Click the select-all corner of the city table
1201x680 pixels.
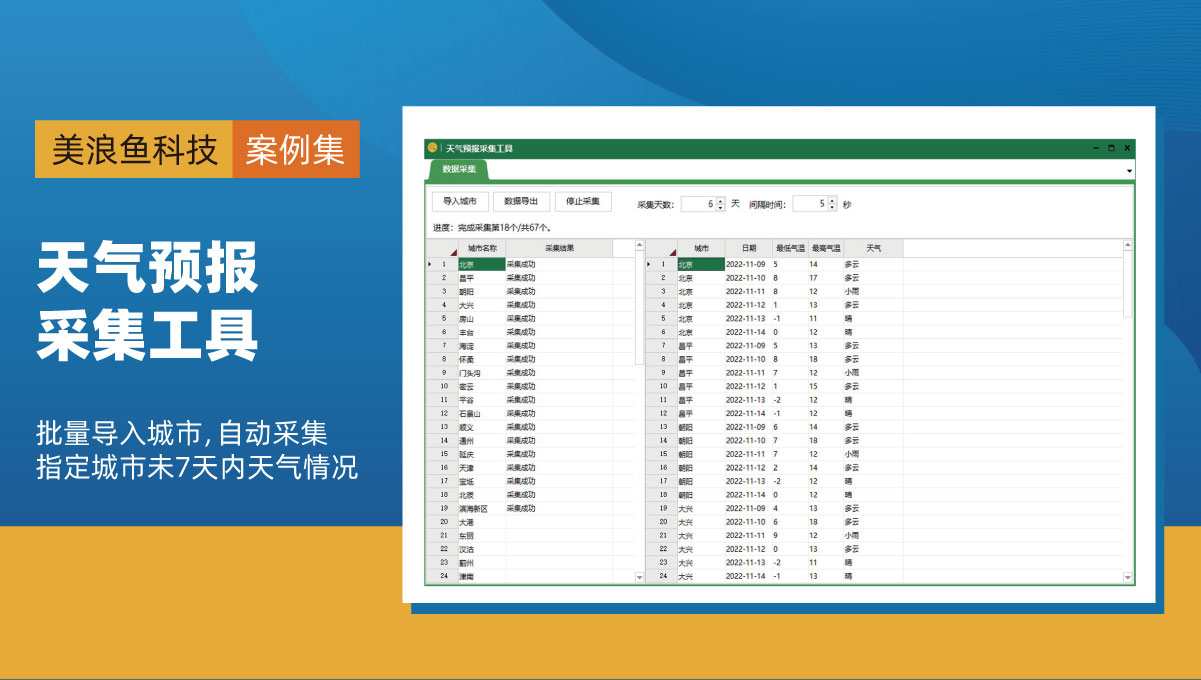(442, 248)
